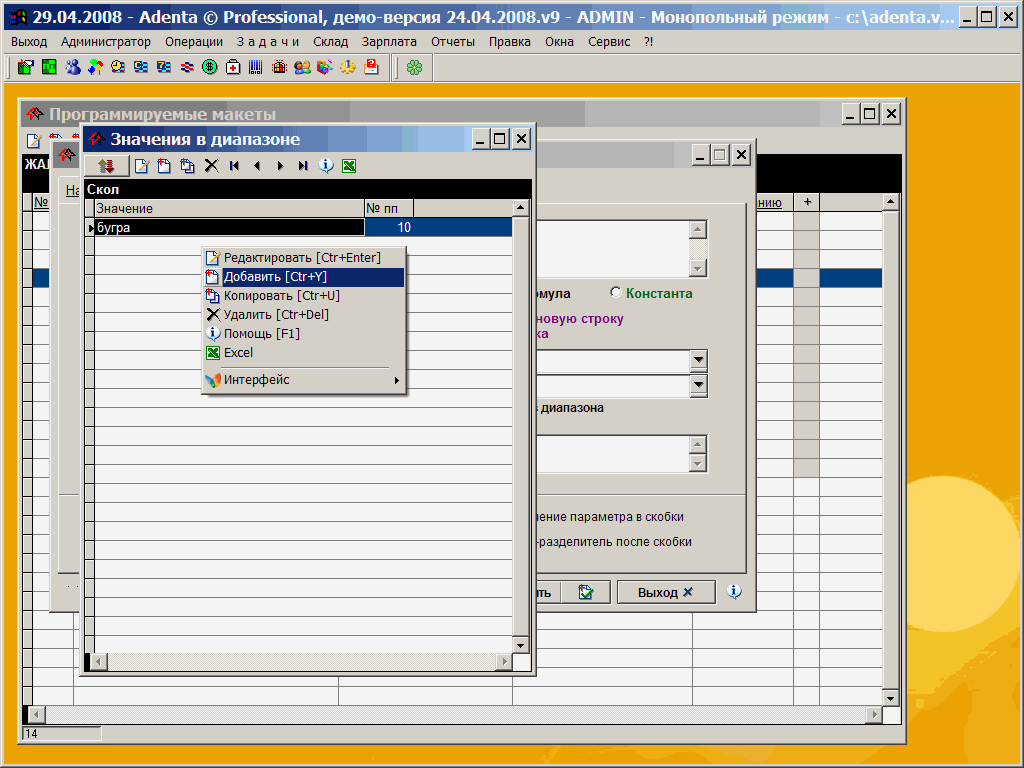Click the Excel export icon in the range values toolbar

tap(349, 166)
